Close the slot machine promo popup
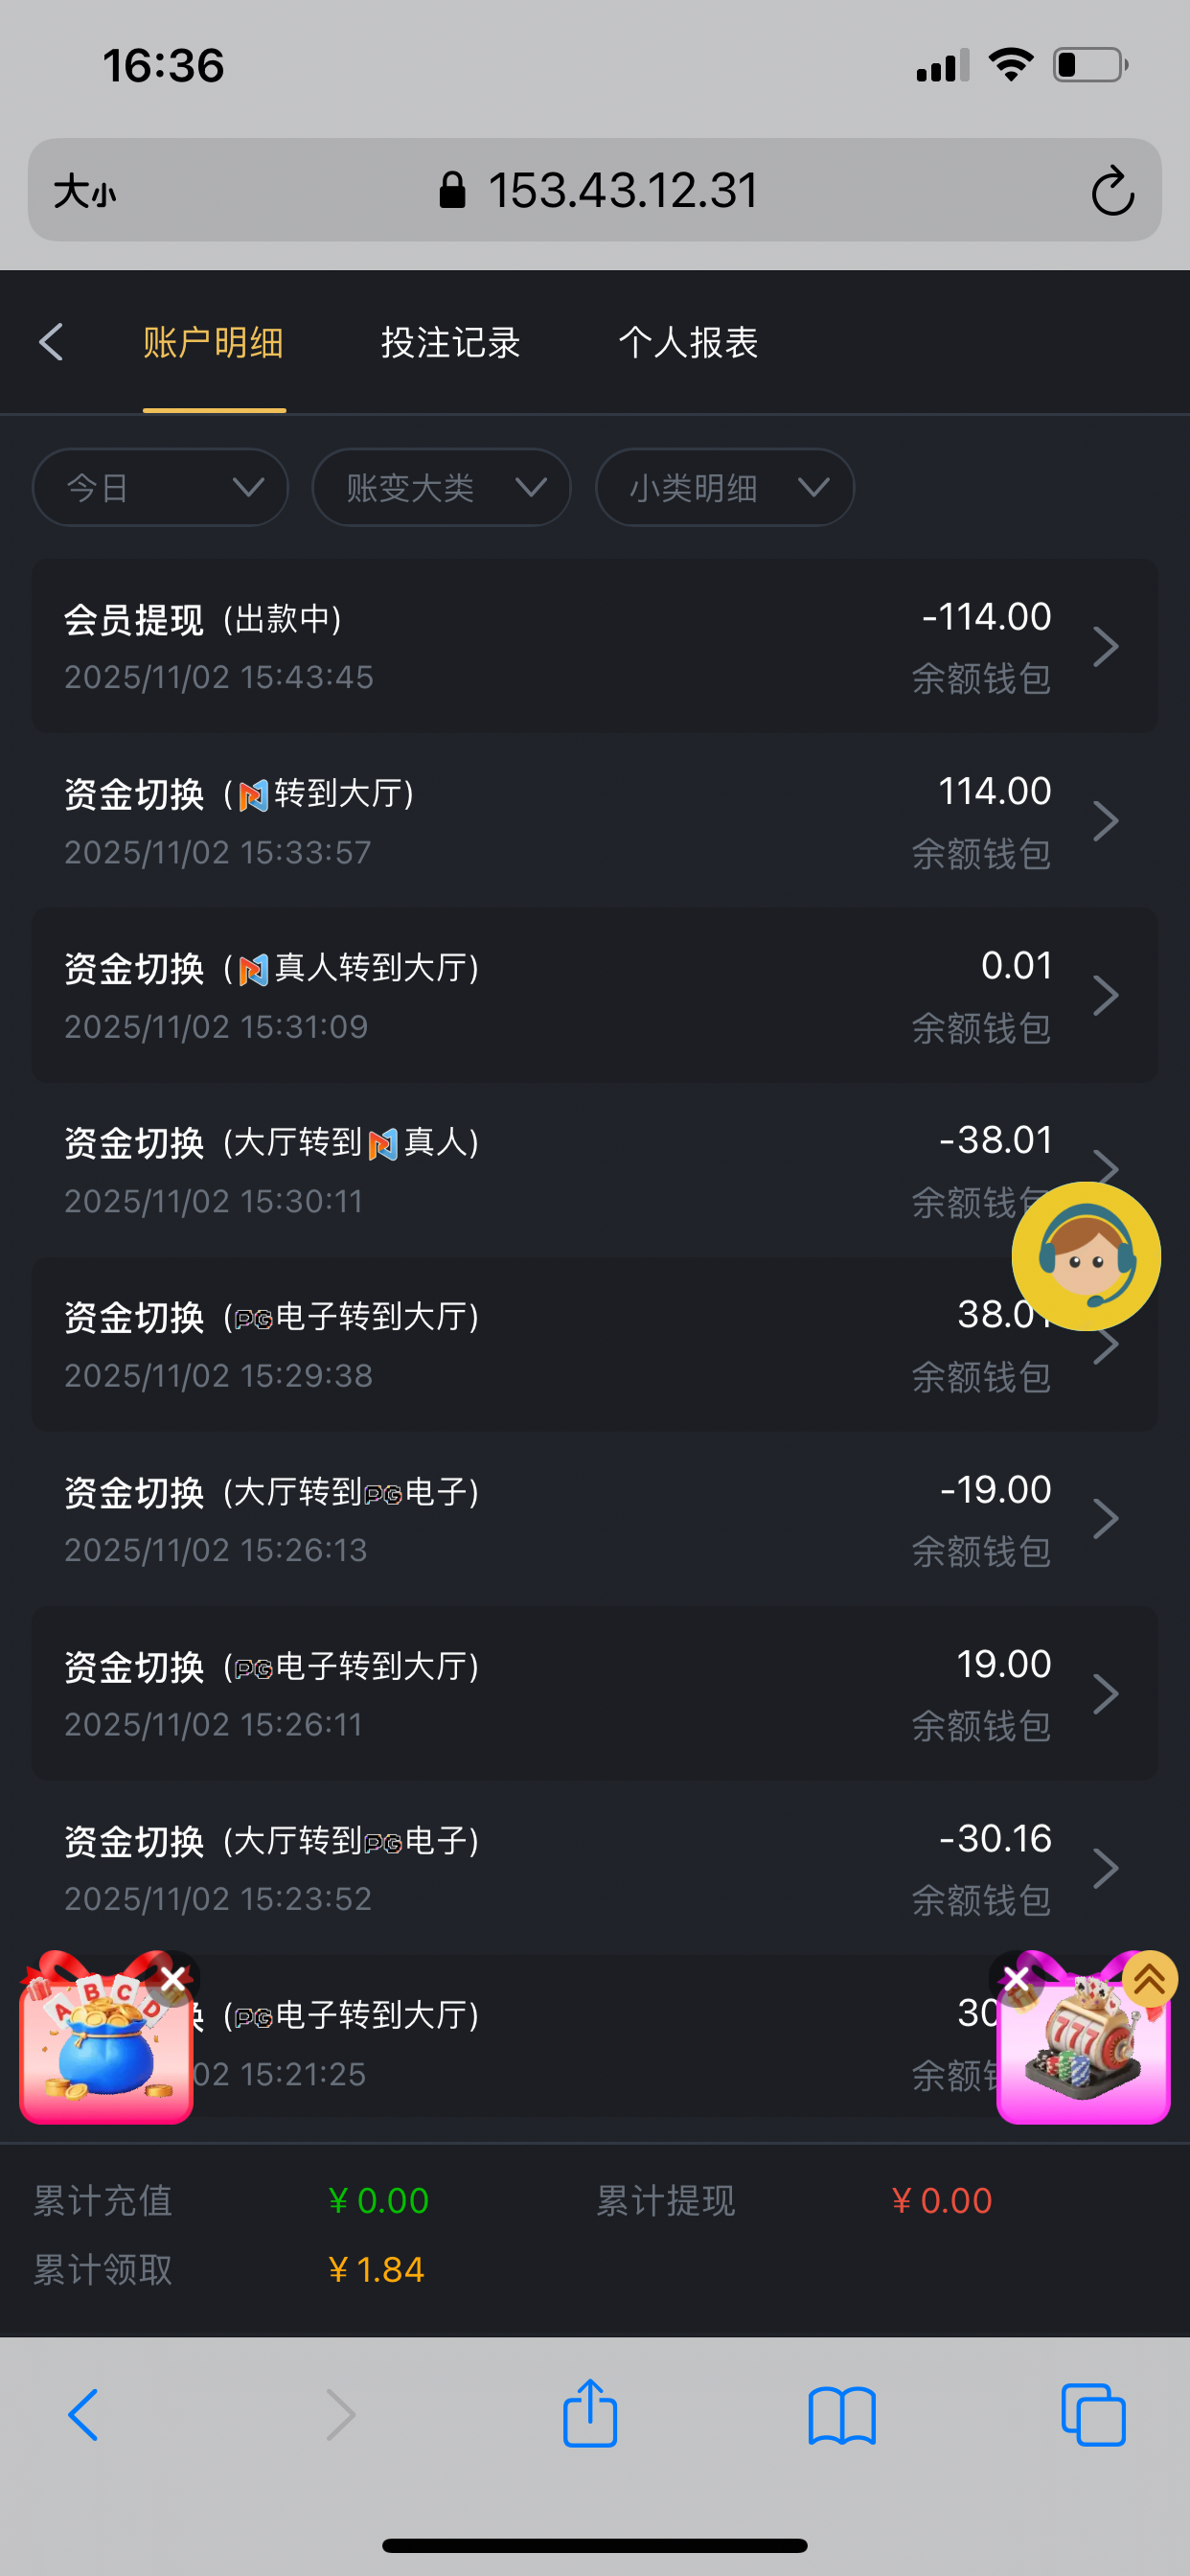Image resolution: width=1190 pixels, height=2576 pixels. point(1016,1978)
